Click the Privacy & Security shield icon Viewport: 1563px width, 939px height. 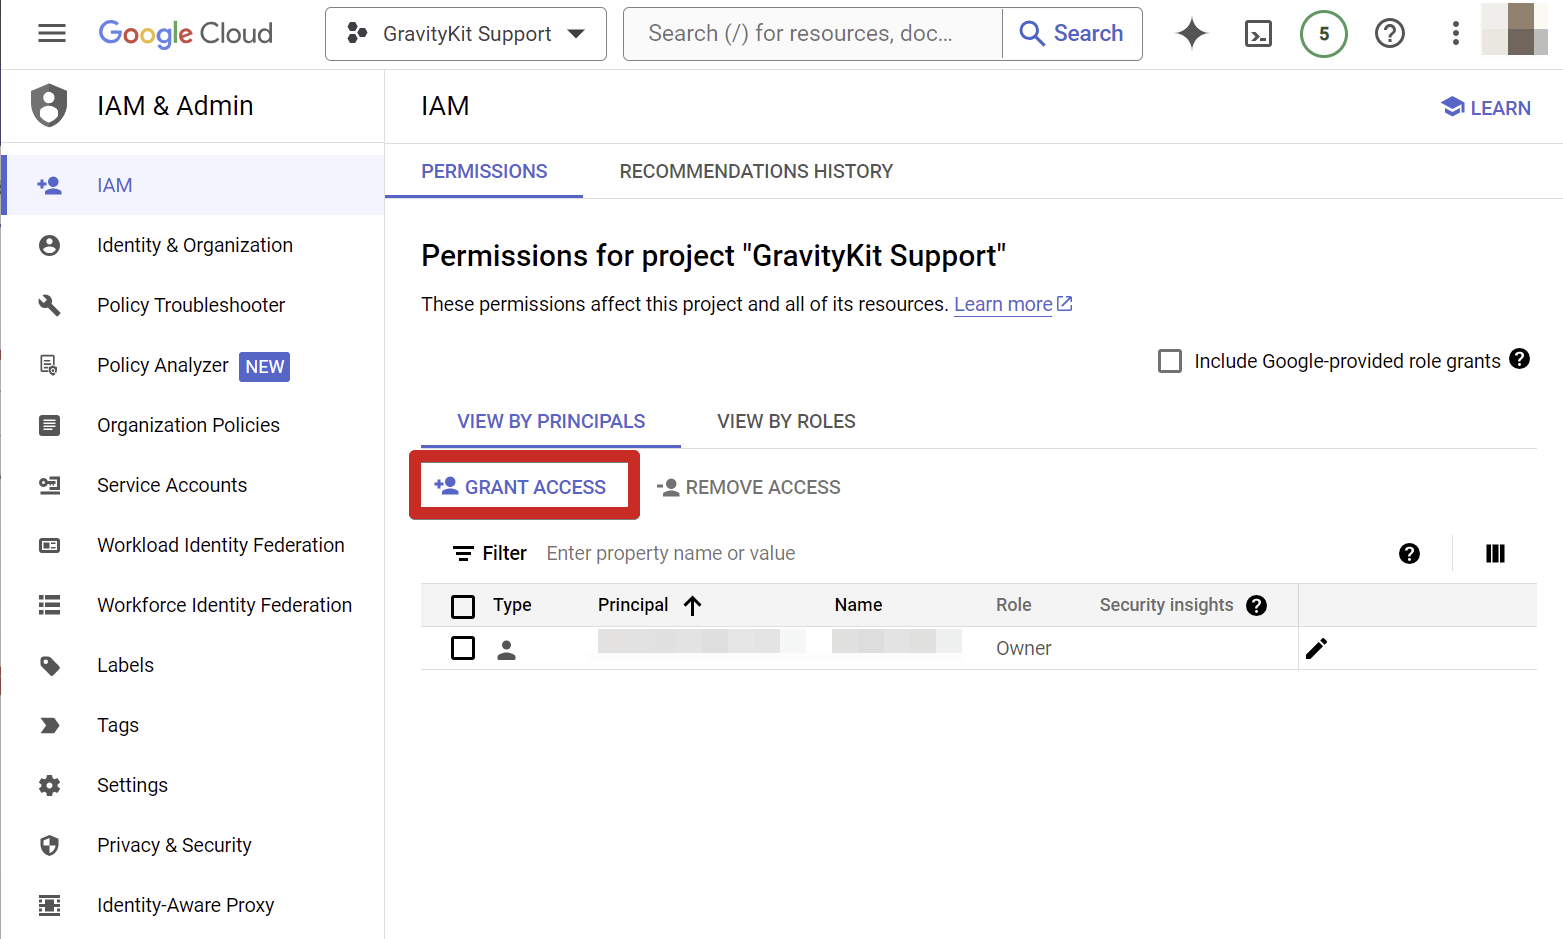pos(49,845)
